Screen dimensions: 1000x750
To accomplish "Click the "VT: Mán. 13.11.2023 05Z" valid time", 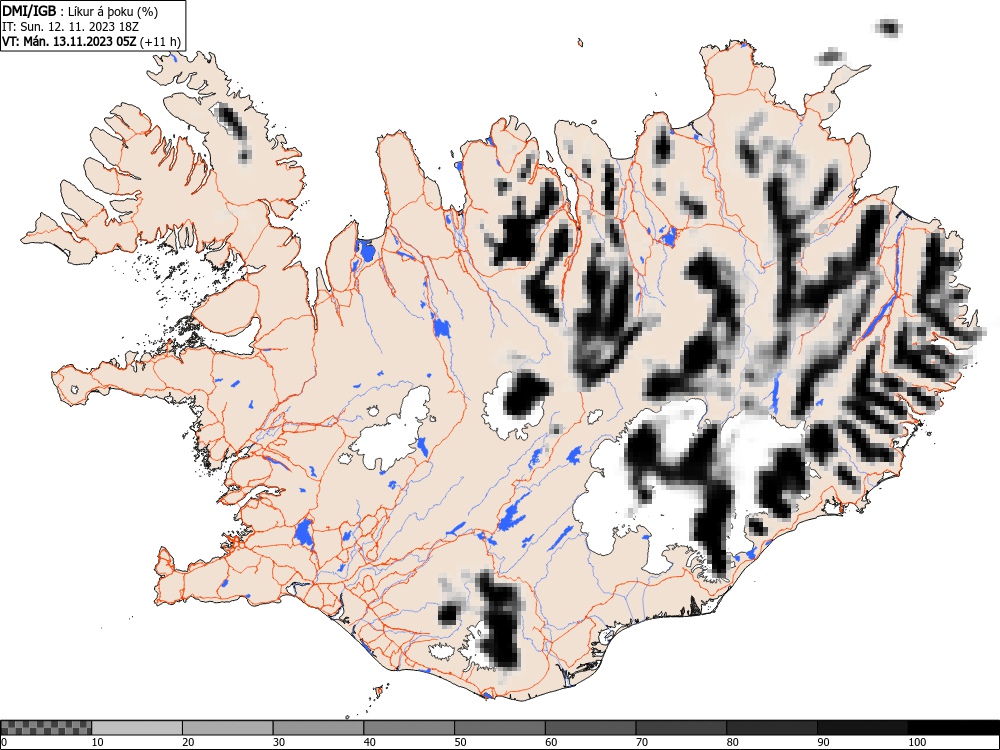I will 69,42.
